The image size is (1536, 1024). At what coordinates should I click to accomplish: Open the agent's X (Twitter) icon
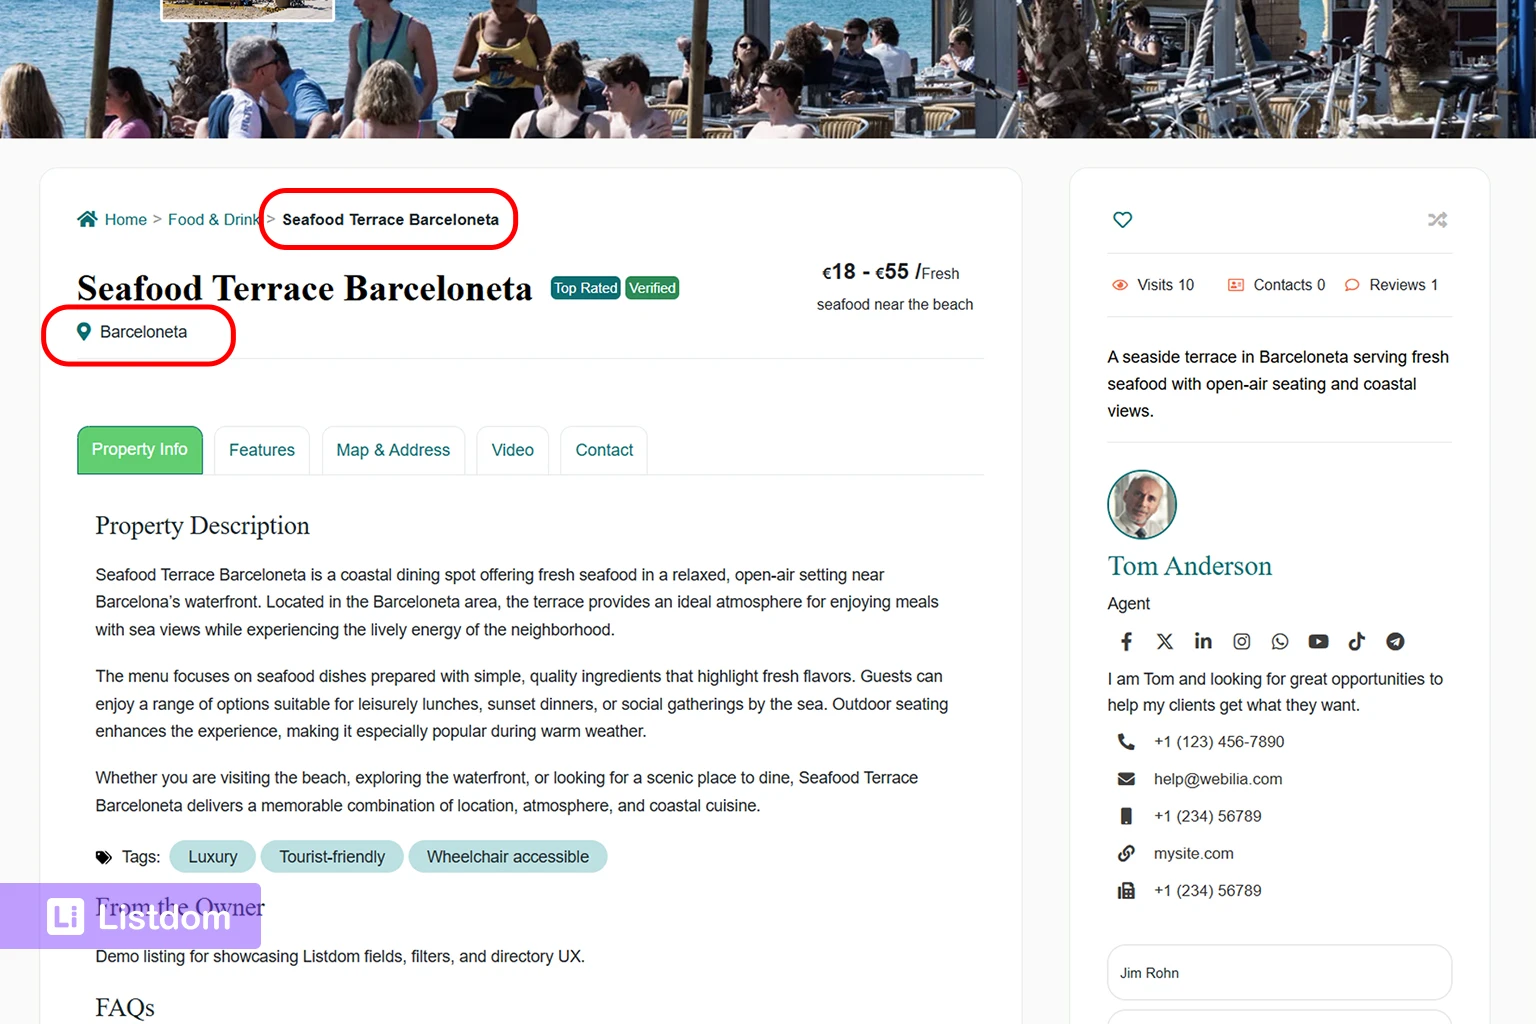coord(1165,642)
